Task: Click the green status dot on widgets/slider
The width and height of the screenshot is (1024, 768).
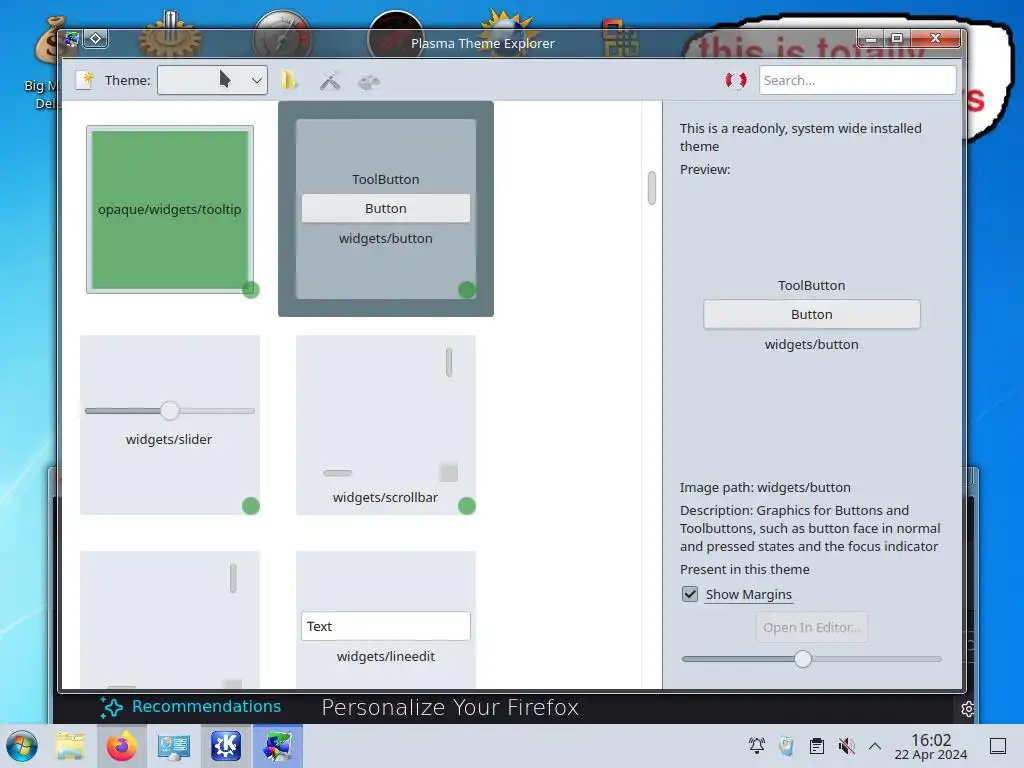Action: pos(251,505)
